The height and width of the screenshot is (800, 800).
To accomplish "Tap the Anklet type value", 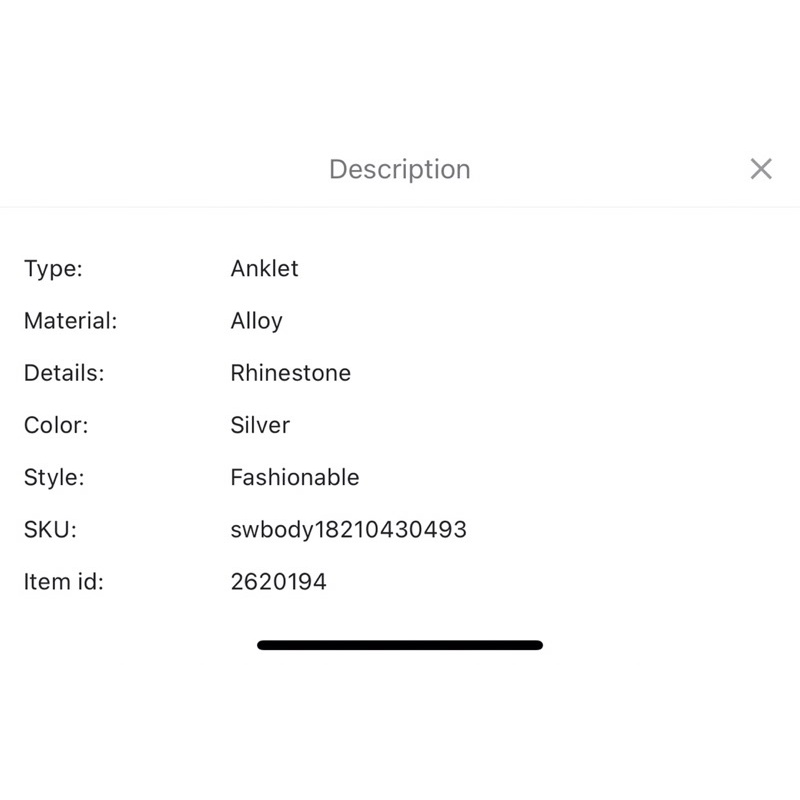I will coord(264,268).
